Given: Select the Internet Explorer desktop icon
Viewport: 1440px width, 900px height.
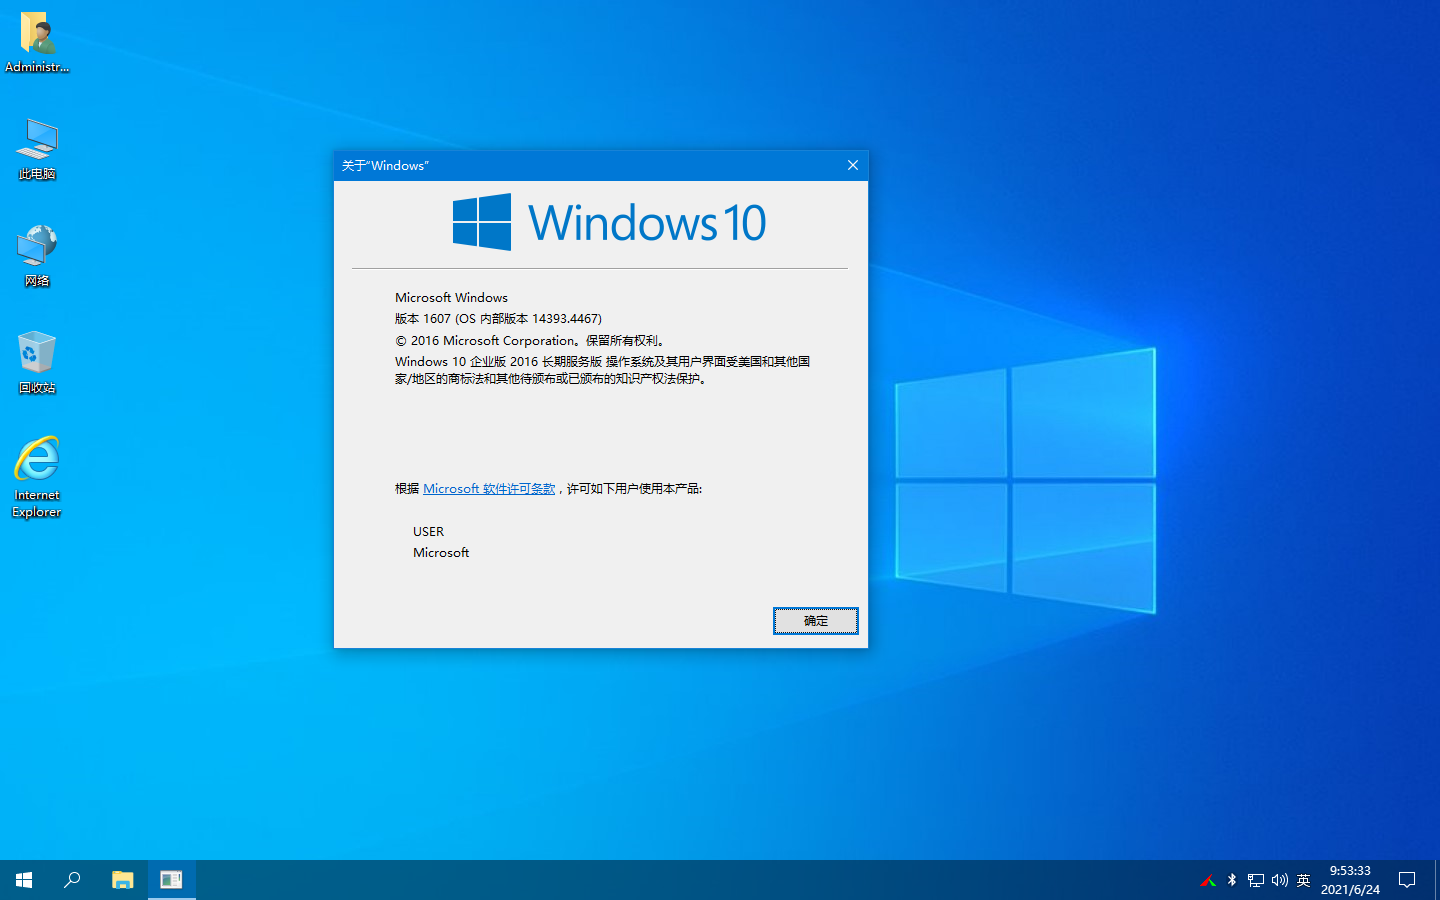Looking at the screenshot, I should (x=37, y=478).
